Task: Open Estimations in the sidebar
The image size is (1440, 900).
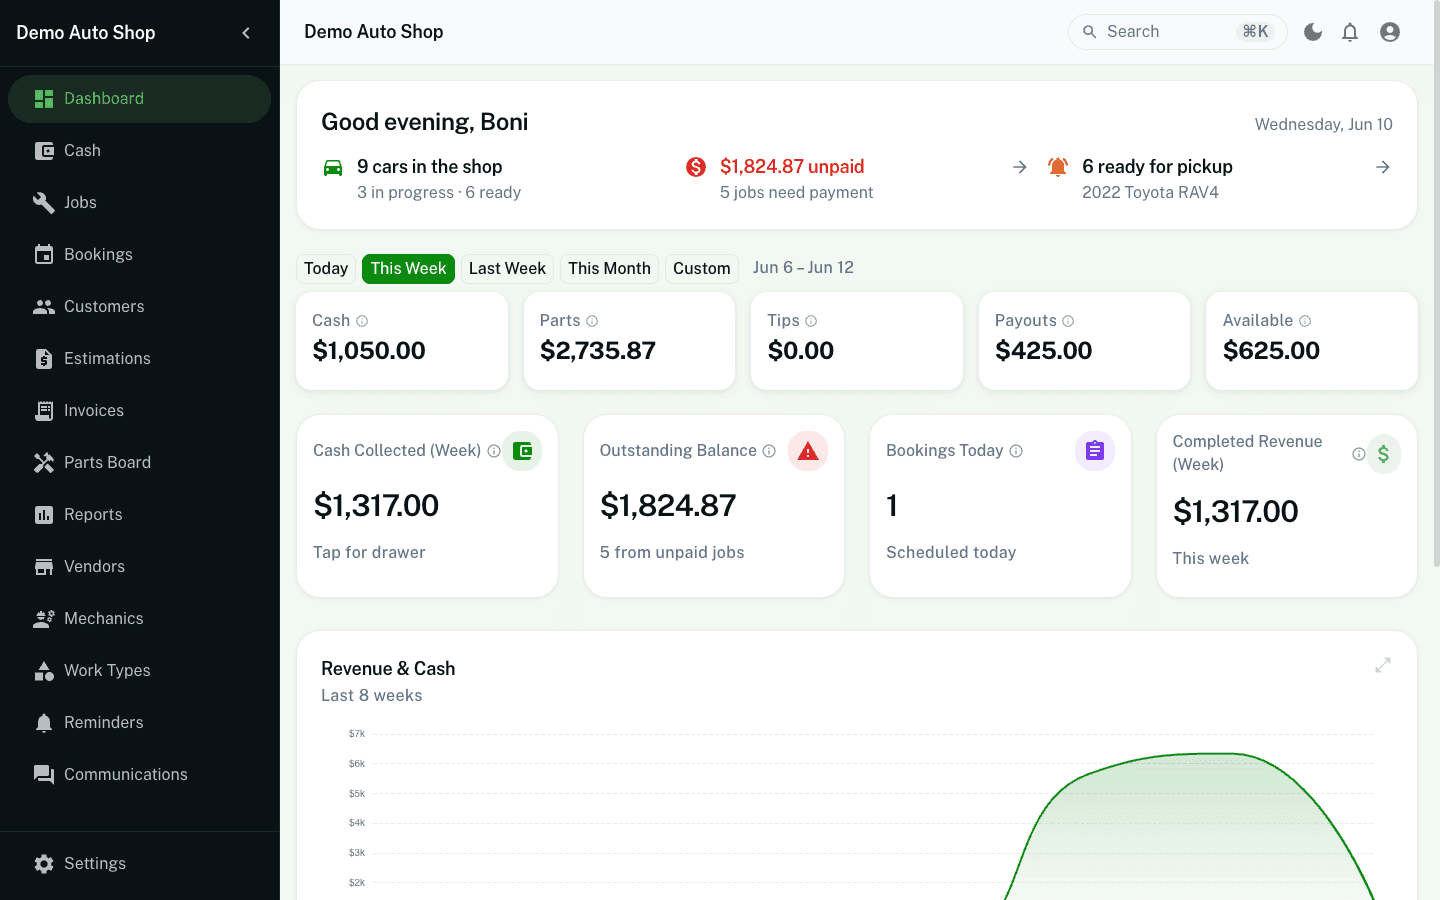Action: coord(139,359)
